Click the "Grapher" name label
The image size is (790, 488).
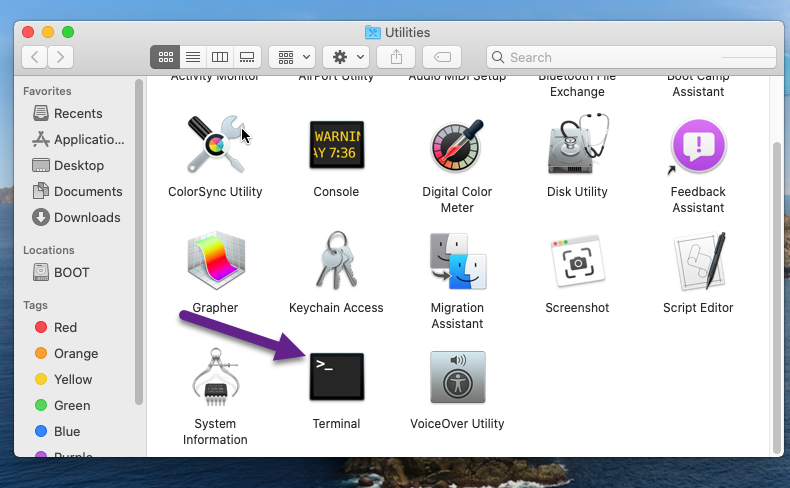pos(215,308)
